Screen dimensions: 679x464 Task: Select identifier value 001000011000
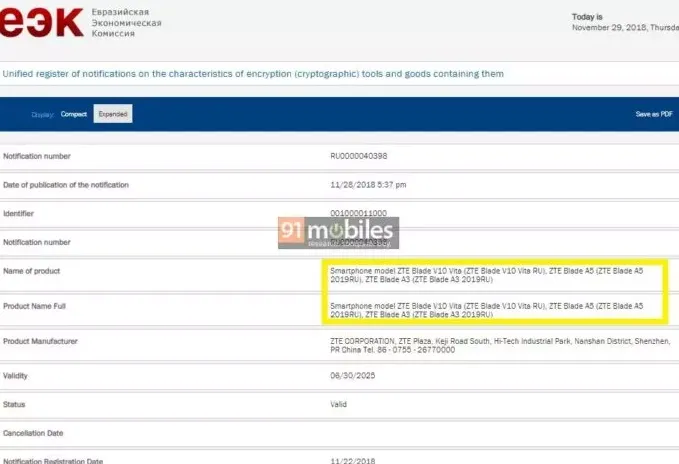(359, 213)
